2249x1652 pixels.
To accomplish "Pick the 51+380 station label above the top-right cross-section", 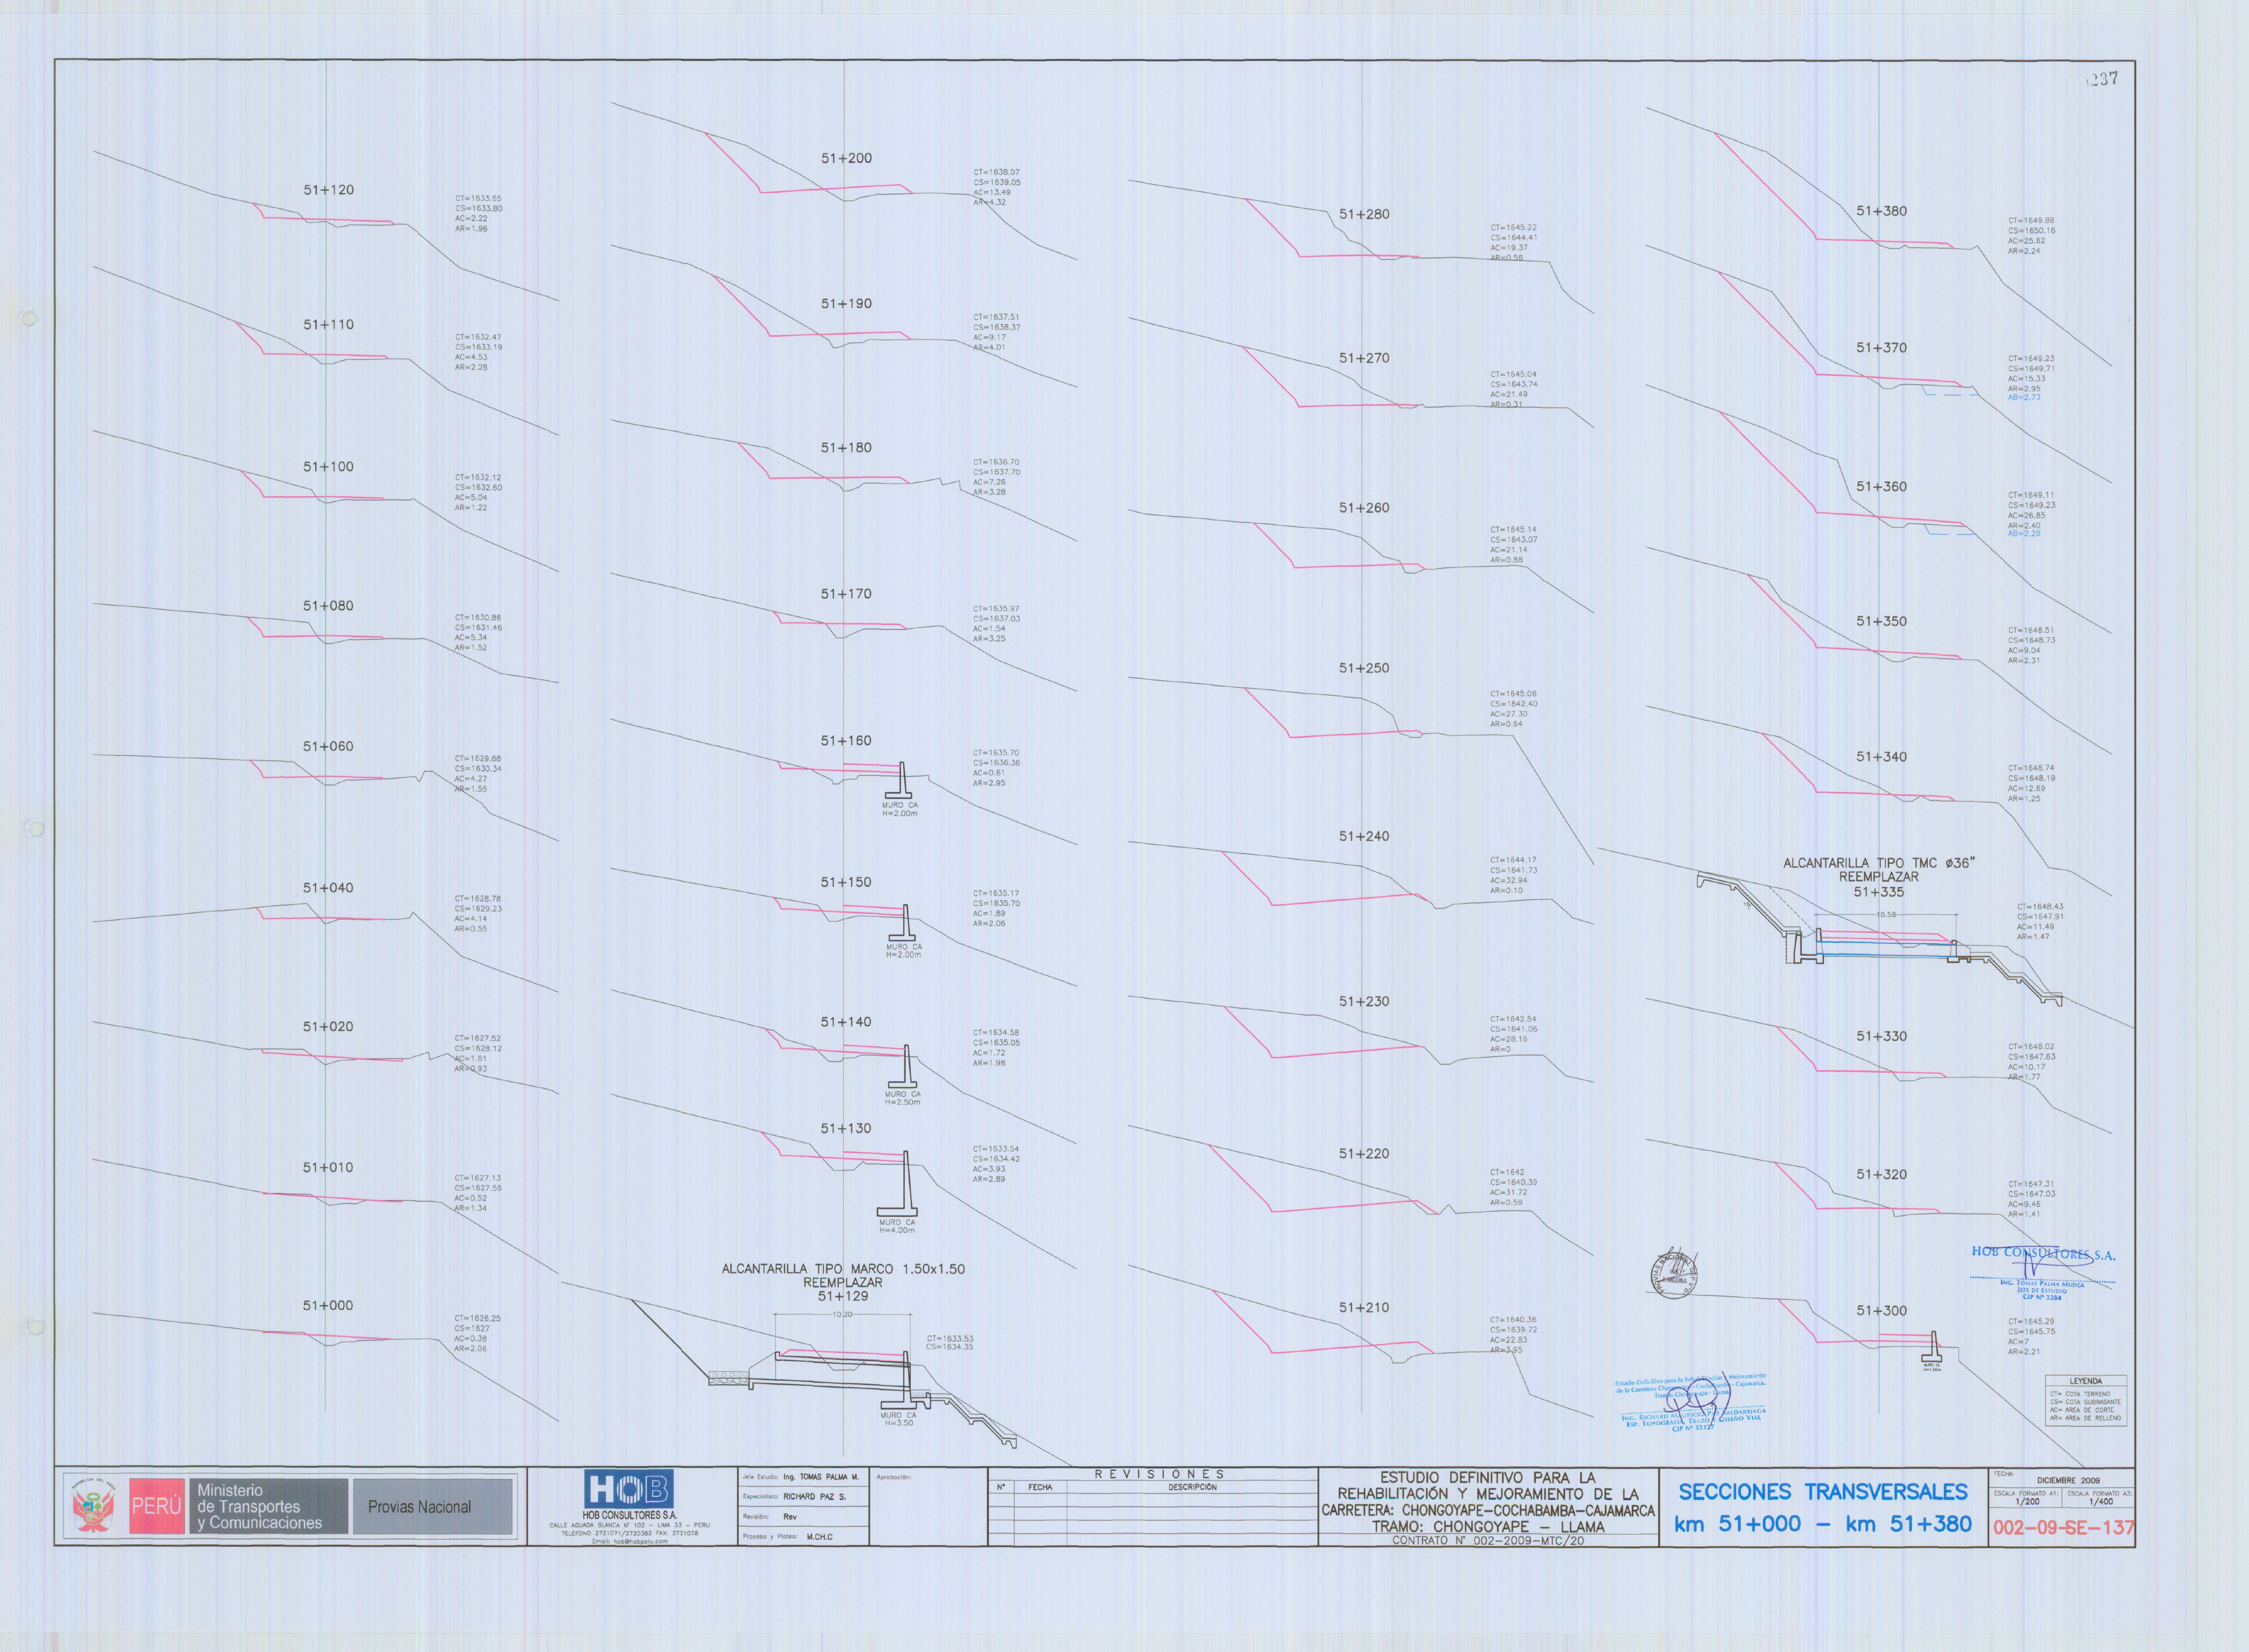I will tap(1881, 212).
